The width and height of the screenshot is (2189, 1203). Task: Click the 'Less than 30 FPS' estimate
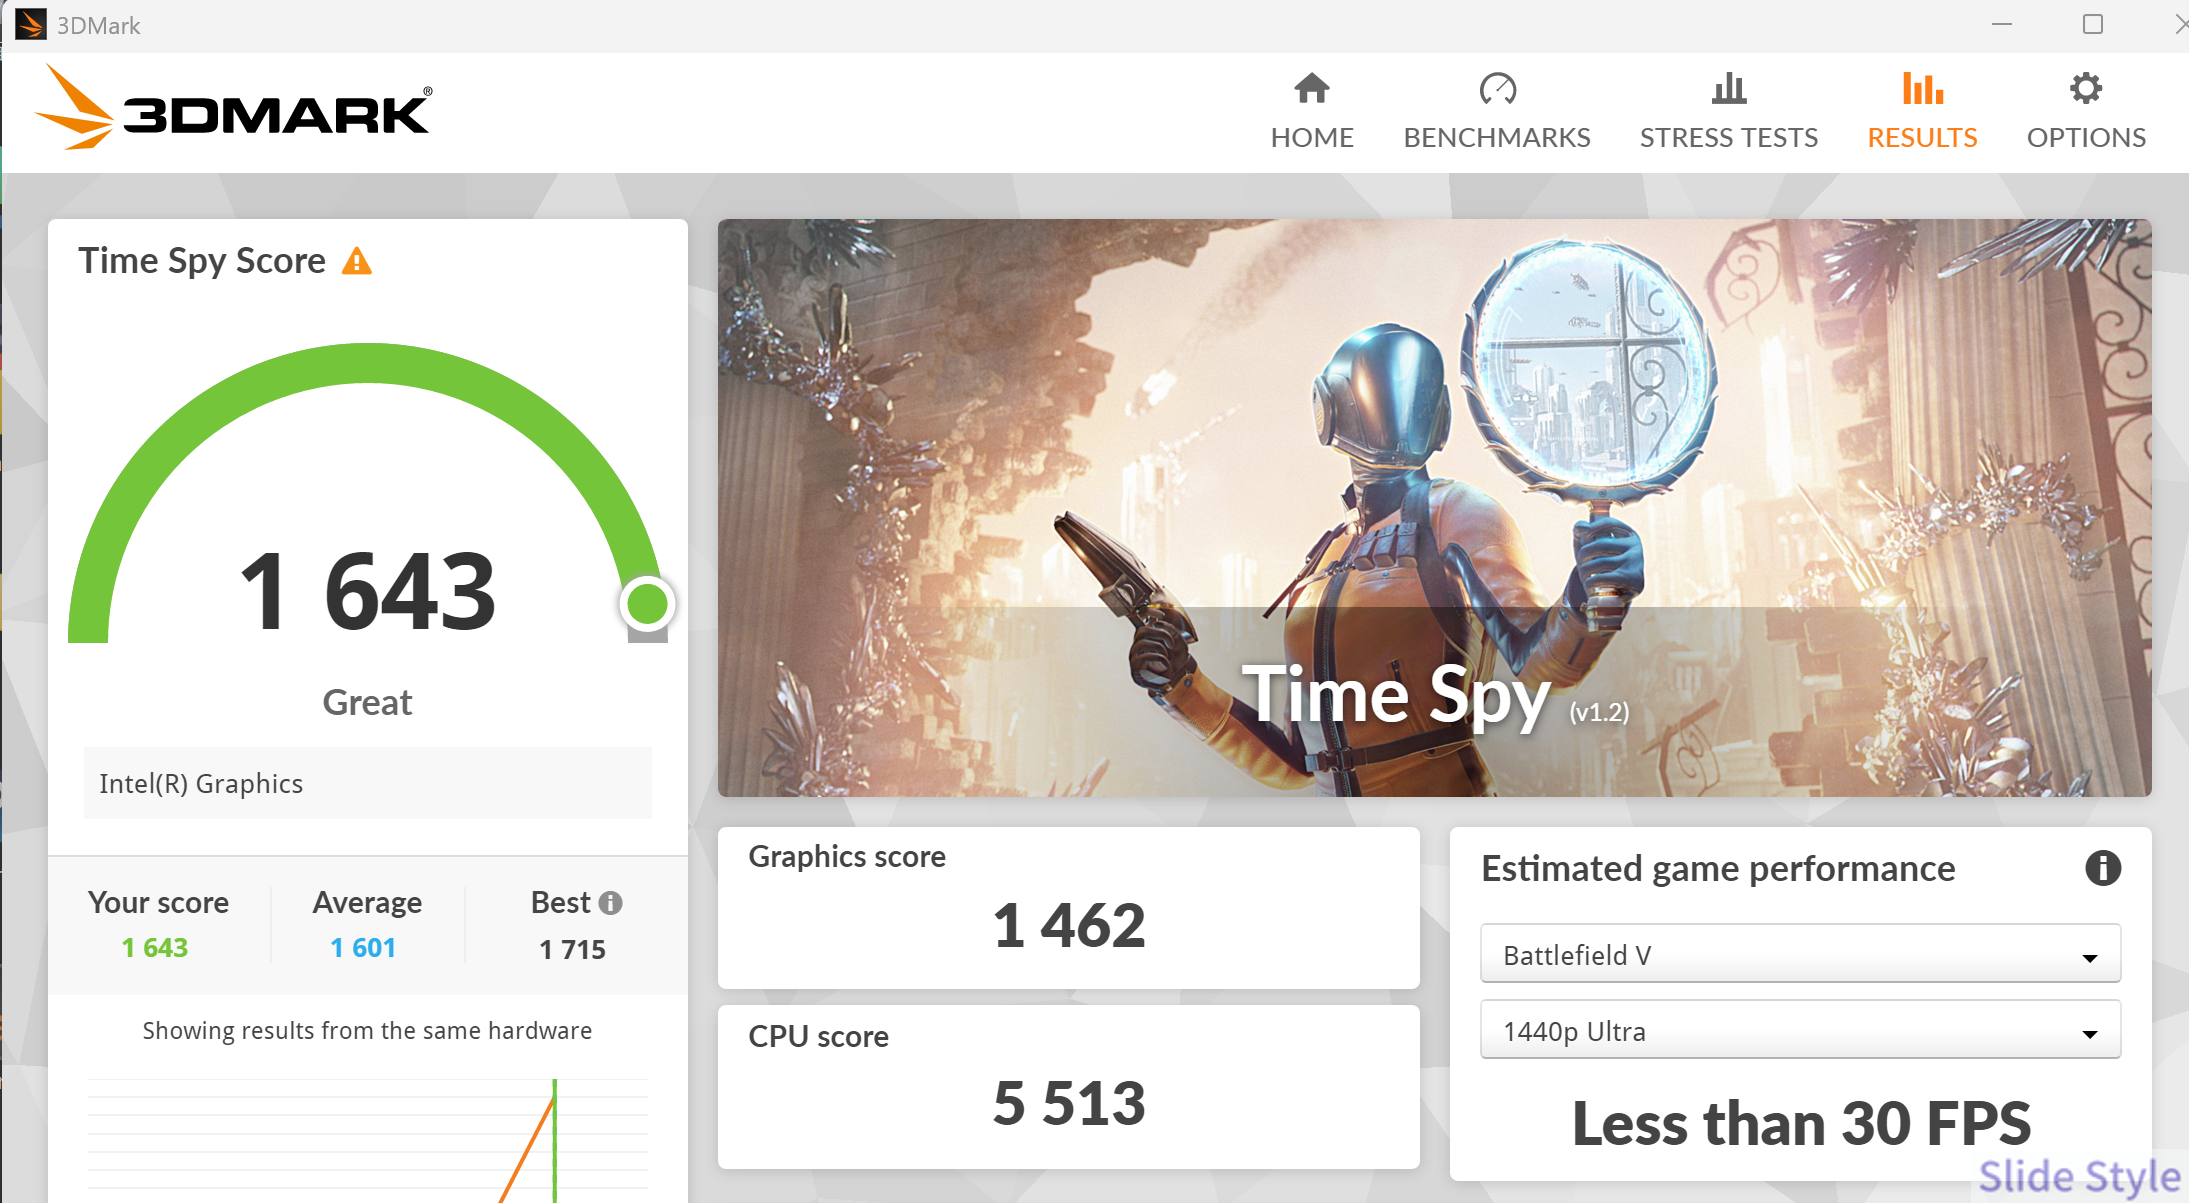pos(1801,1123)
